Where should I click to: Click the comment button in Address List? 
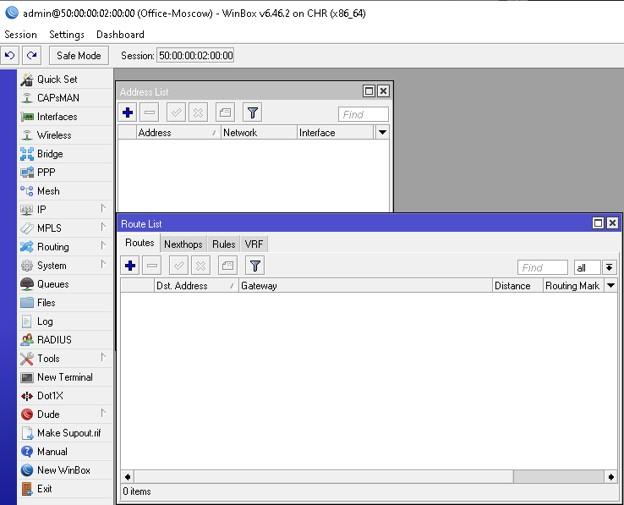(x=225, y=113)
